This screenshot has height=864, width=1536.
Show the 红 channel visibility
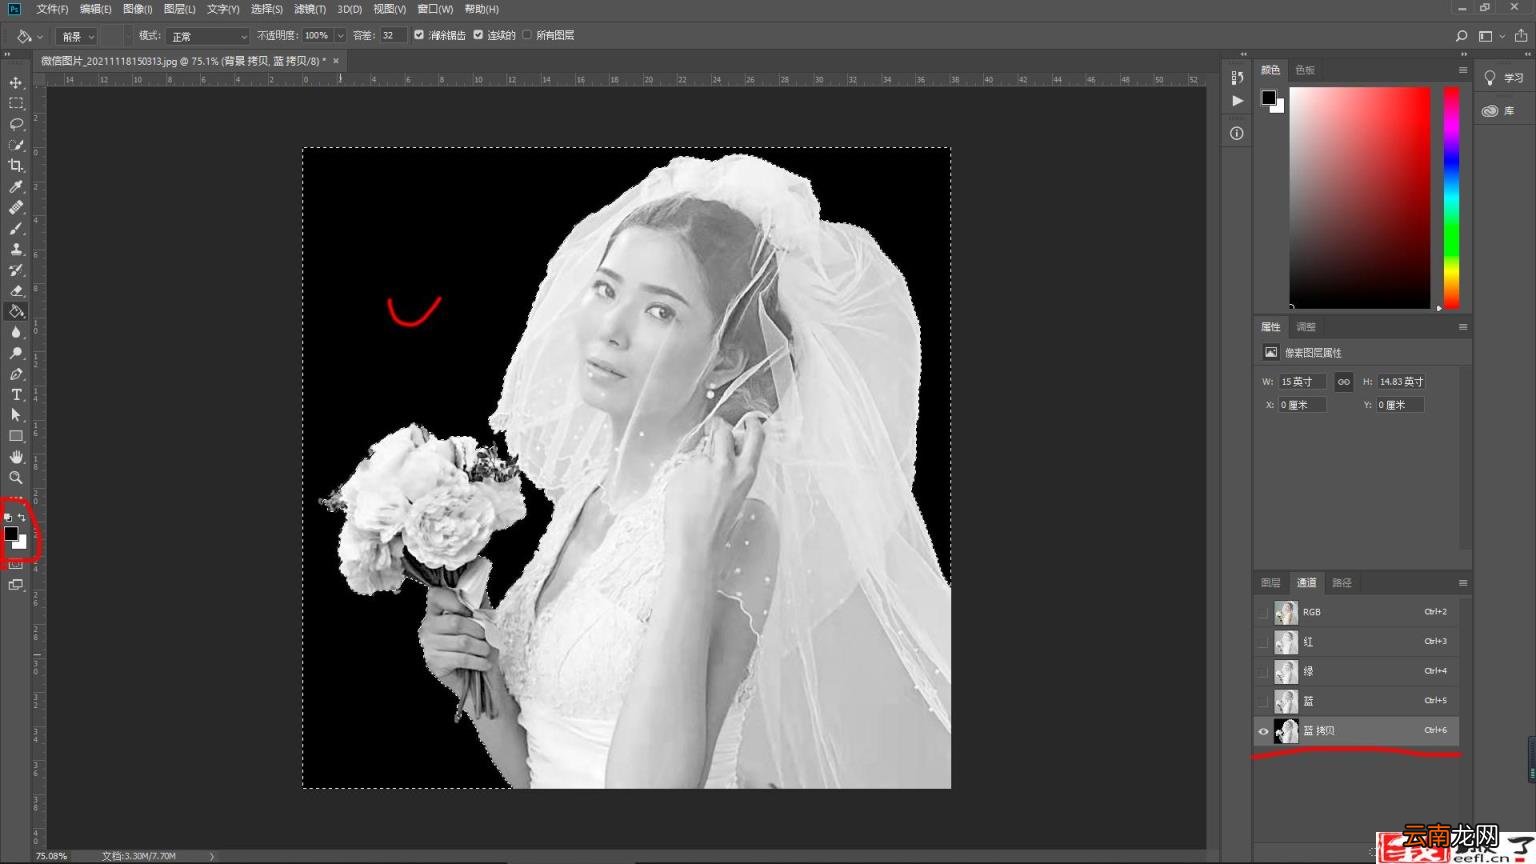point(1263,642)
